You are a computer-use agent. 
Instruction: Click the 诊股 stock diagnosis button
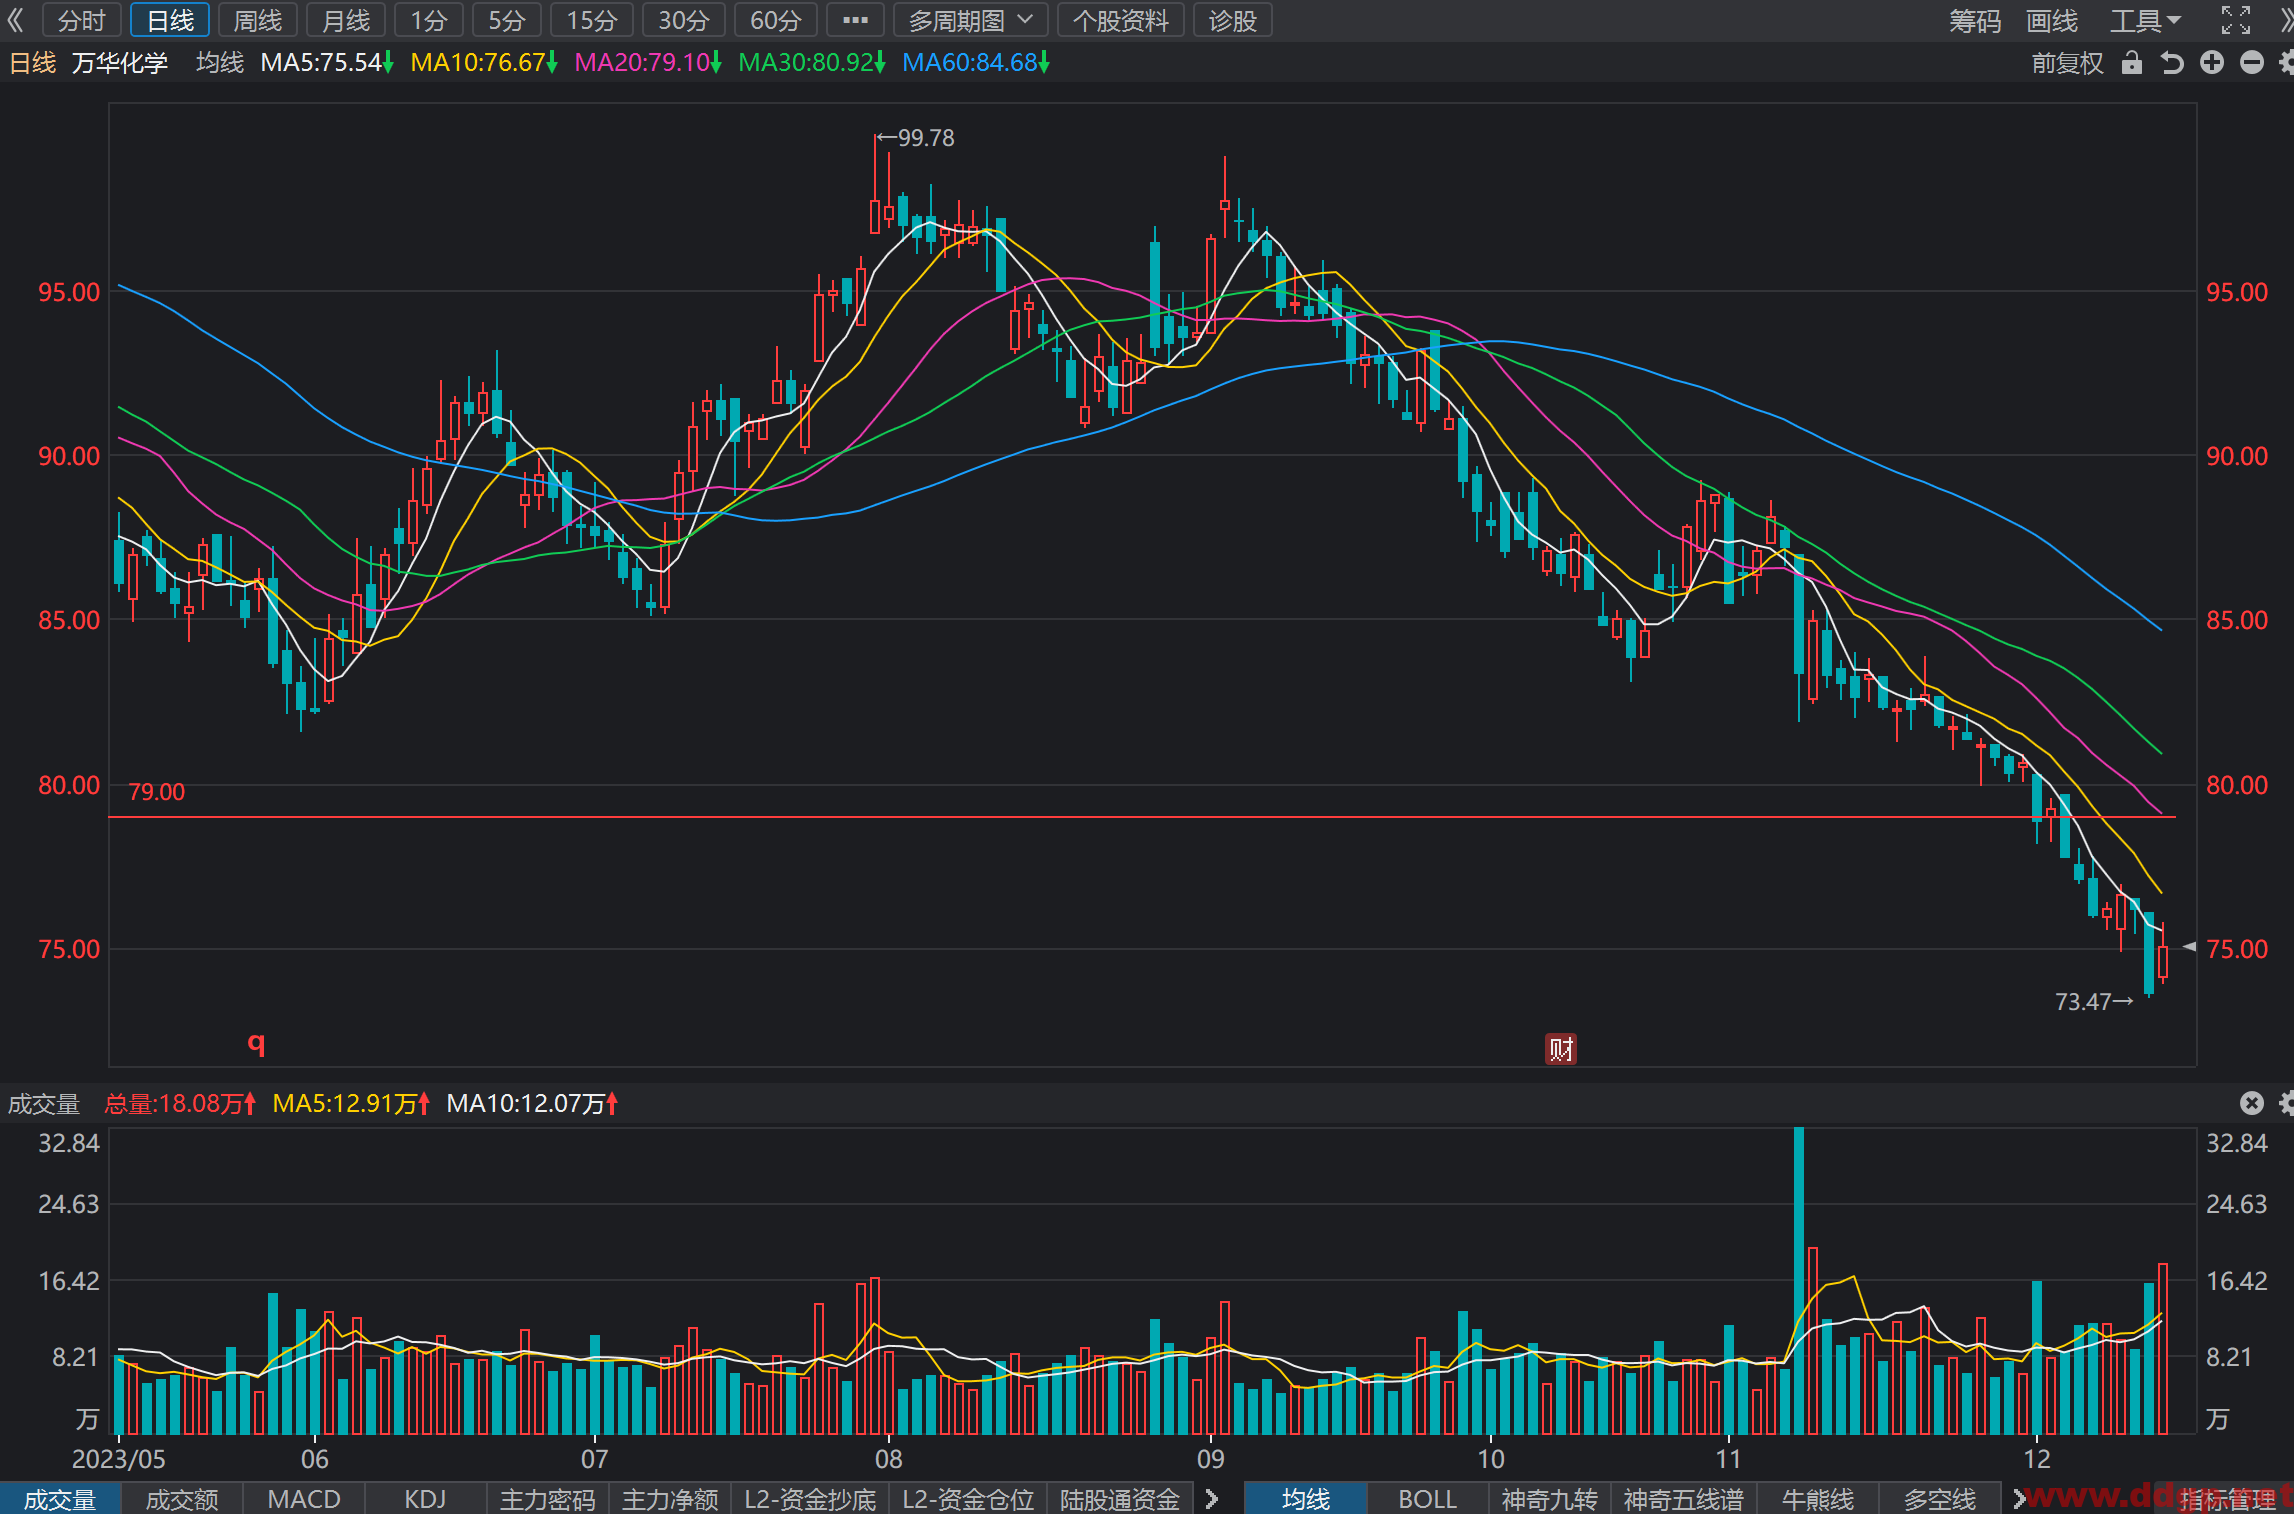1232,20
